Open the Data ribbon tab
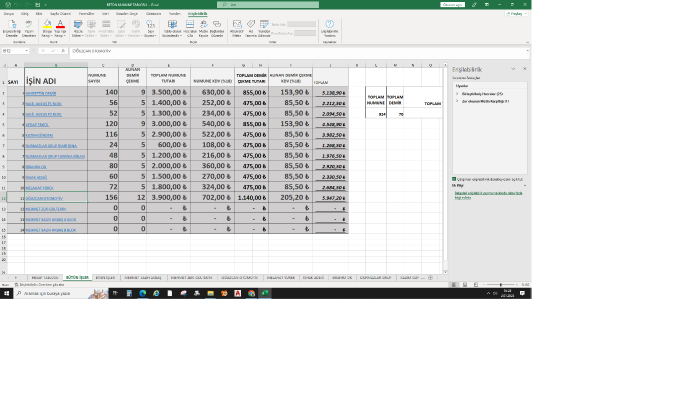The height and width of the screenshot is (394, 700). (x=105, y=14)
